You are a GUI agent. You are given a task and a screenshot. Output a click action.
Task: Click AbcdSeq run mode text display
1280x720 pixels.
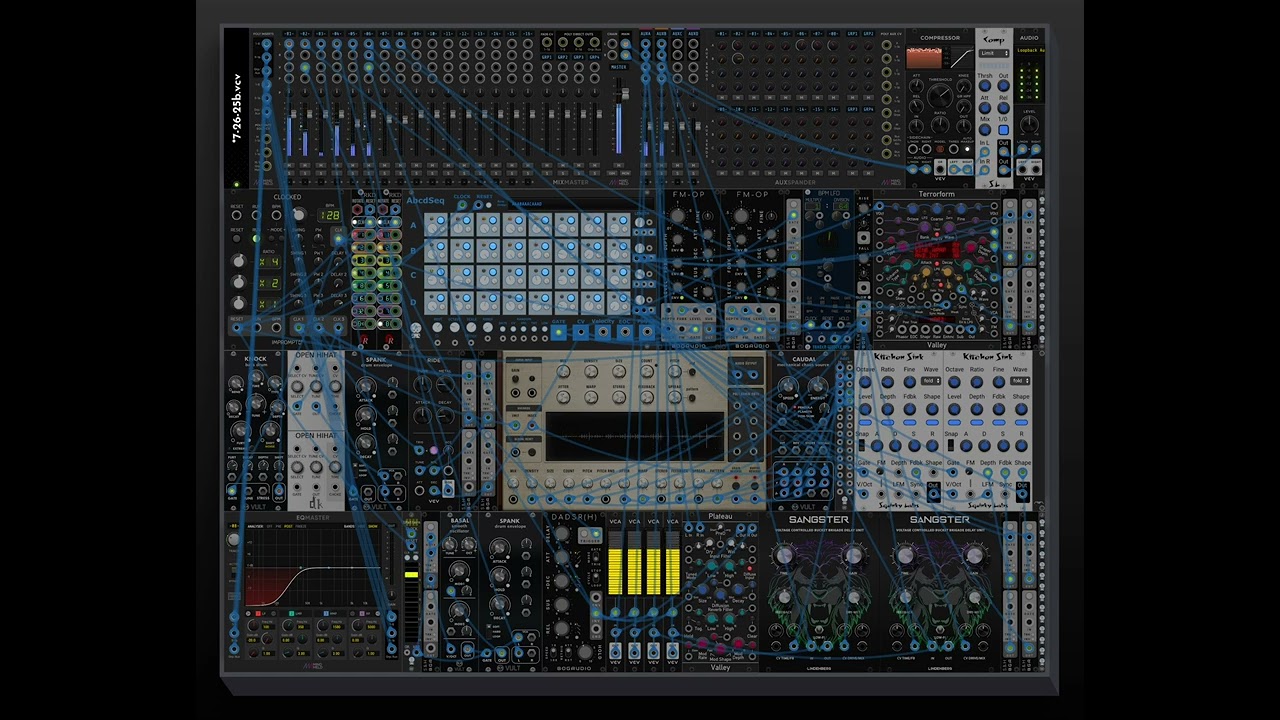click(x=581, y=204)
